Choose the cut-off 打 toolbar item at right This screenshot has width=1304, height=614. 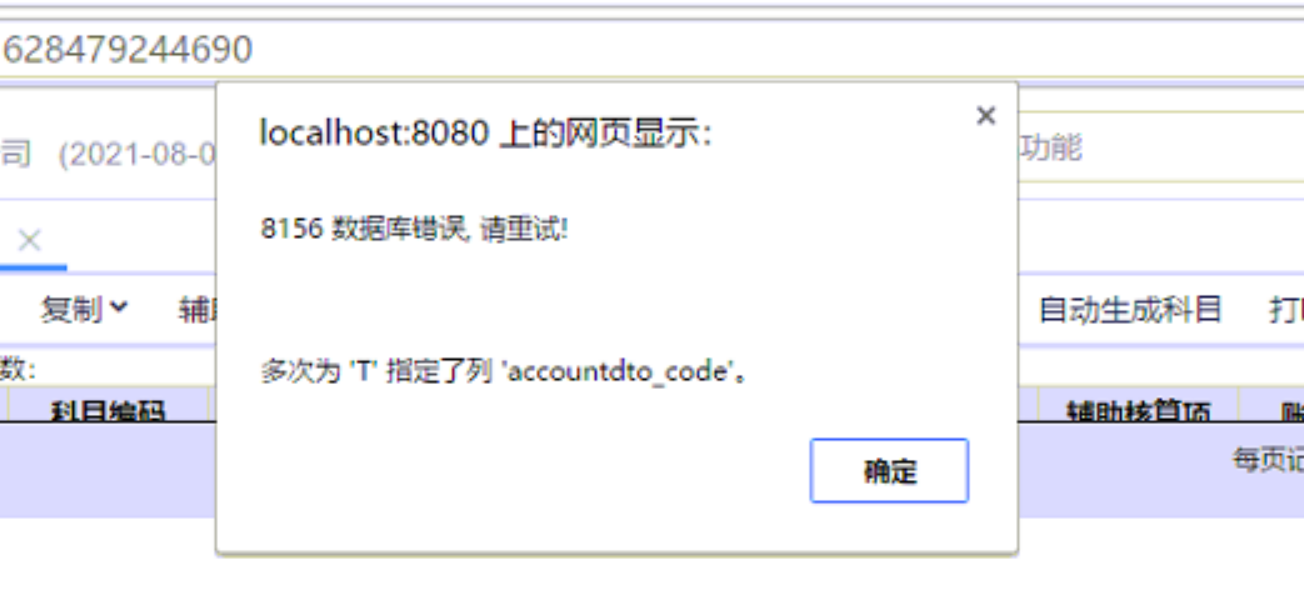[1286, 309]
